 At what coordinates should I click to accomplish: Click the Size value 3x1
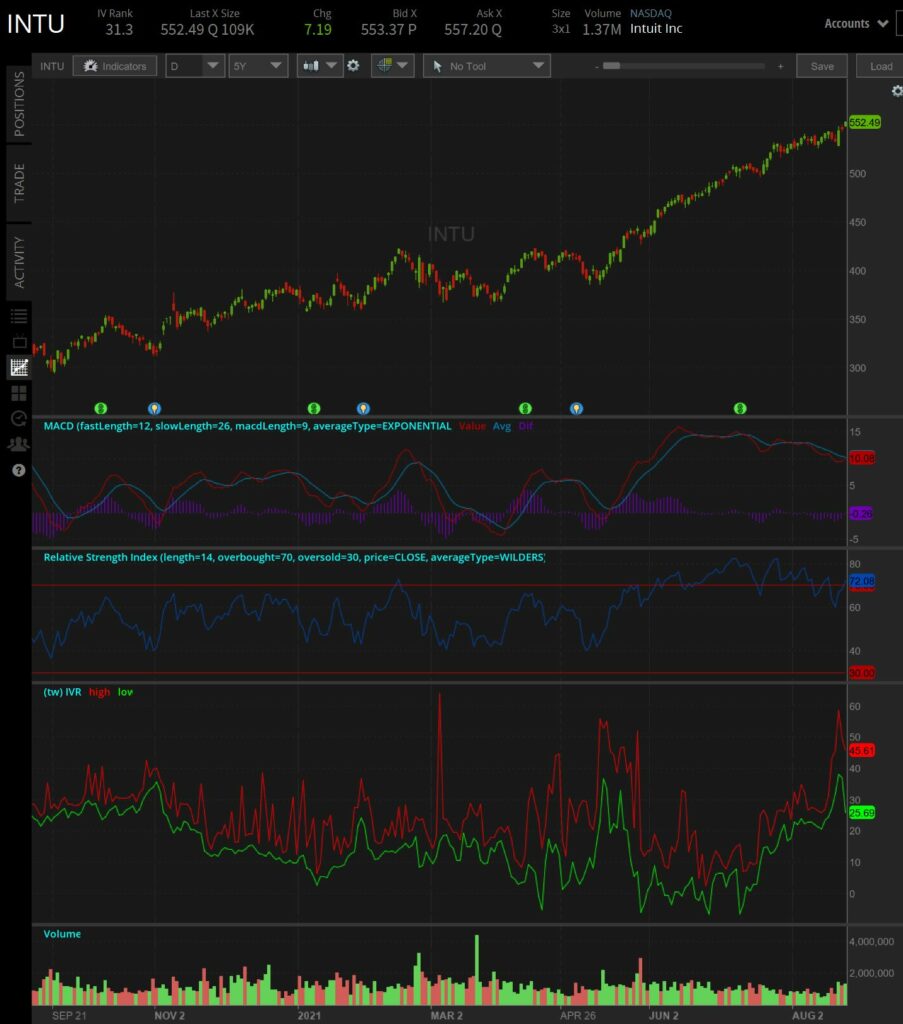point(561,29)
